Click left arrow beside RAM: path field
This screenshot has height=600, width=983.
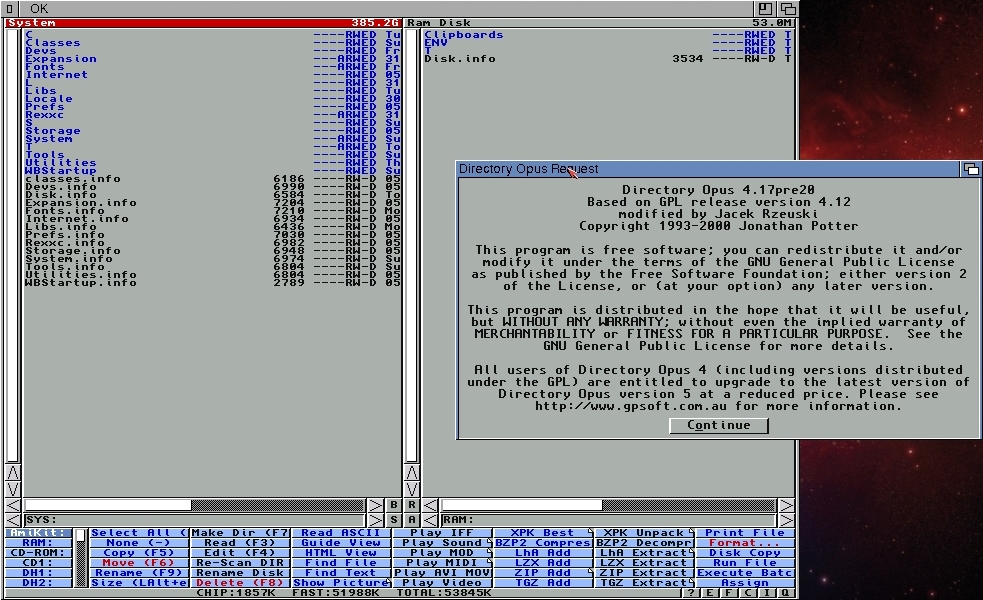pyautogui.click(x=430, y=520)
